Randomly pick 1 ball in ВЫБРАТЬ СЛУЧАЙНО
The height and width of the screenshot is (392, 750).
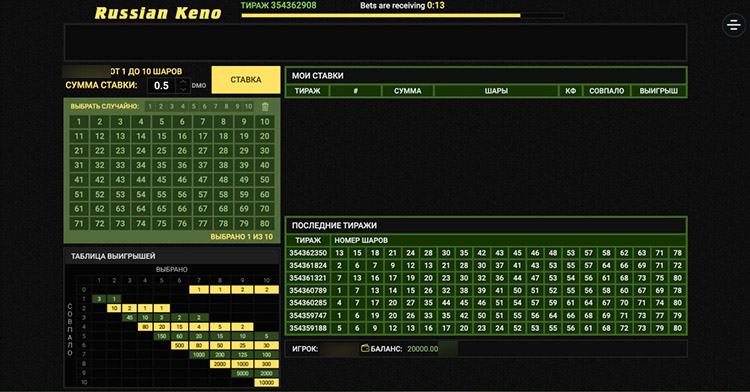(150, 106)
